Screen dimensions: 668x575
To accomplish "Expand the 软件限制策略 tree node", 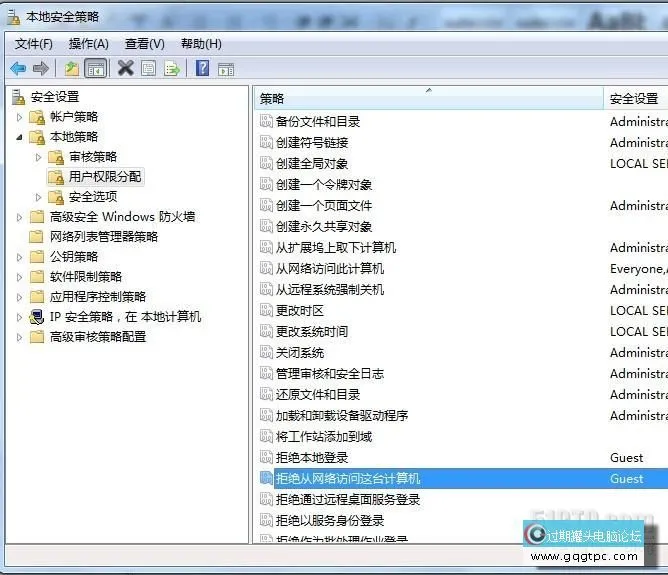I will (19, 277).
